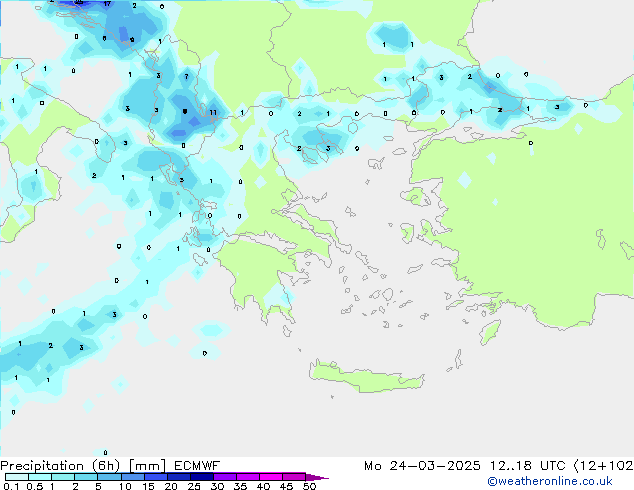The image size is (634, 490).
Task: Click the weatheronline.co.uk copyright link
Action: (x=550, y=481)
